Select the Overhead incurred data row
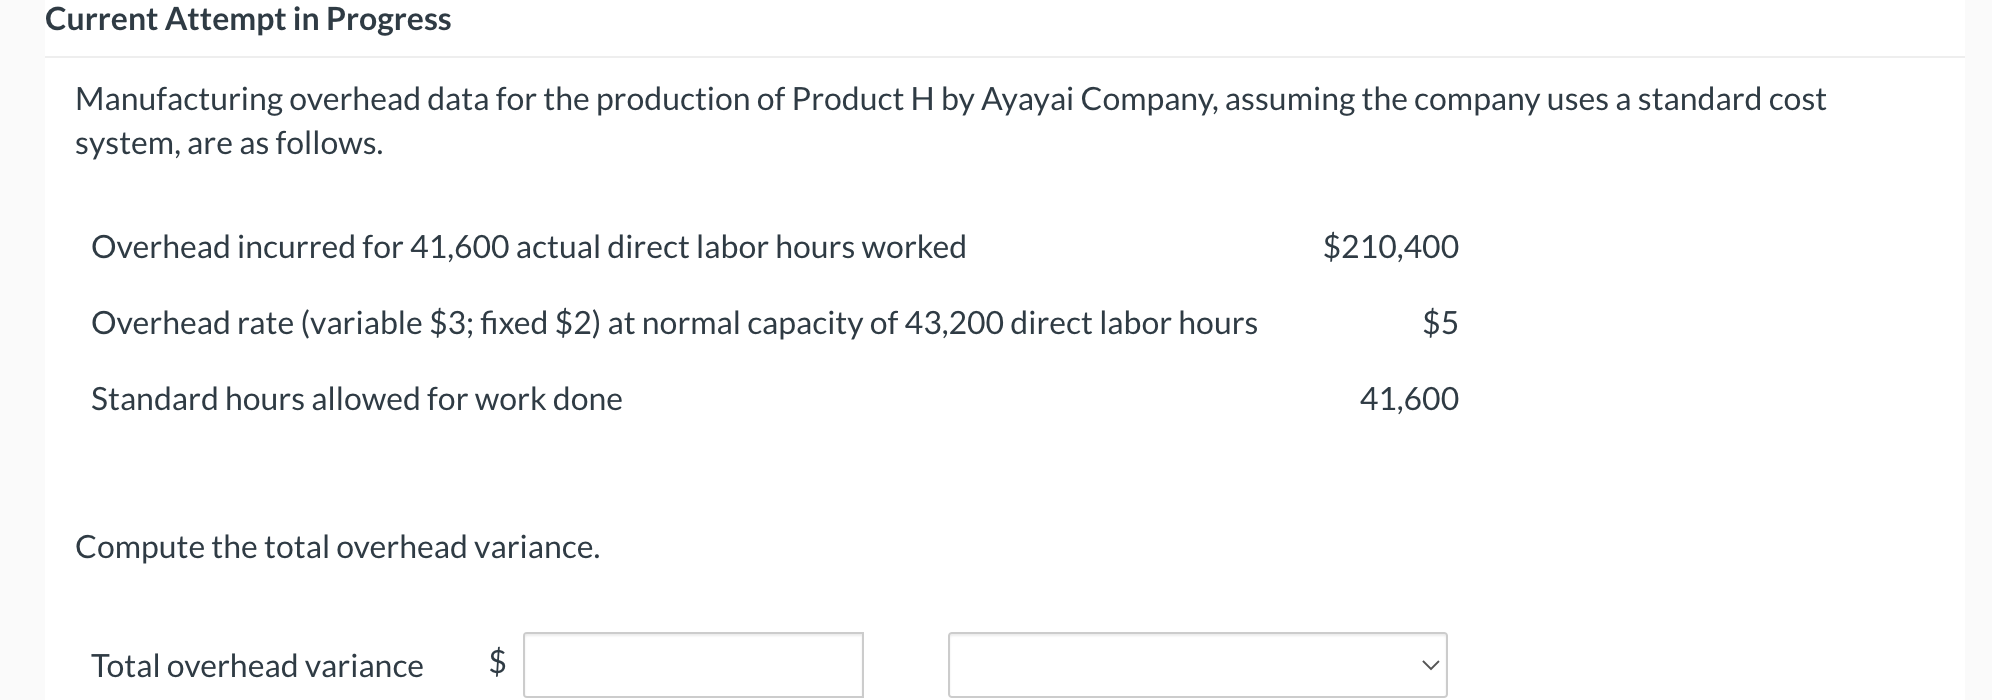This screenshot has width=1992, height=700. point(528,247)
